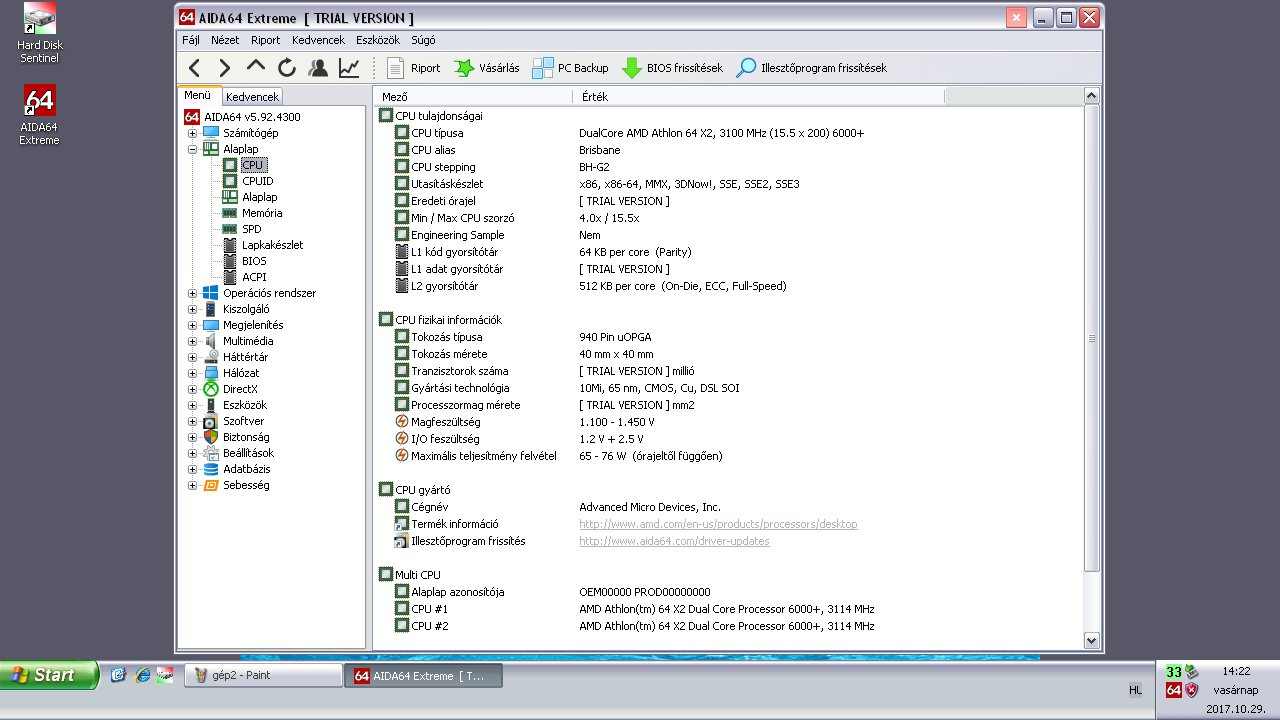
Task: Click the Mező column header
Action: pos(474,96)
